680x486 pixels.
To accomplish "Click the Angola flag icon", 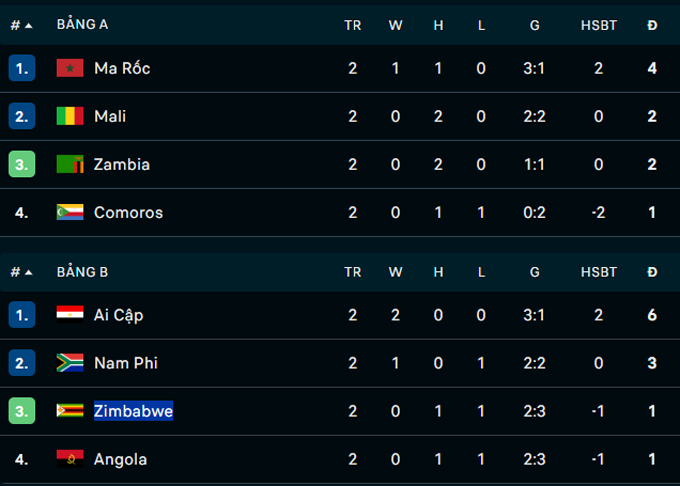I will [70, 459].
